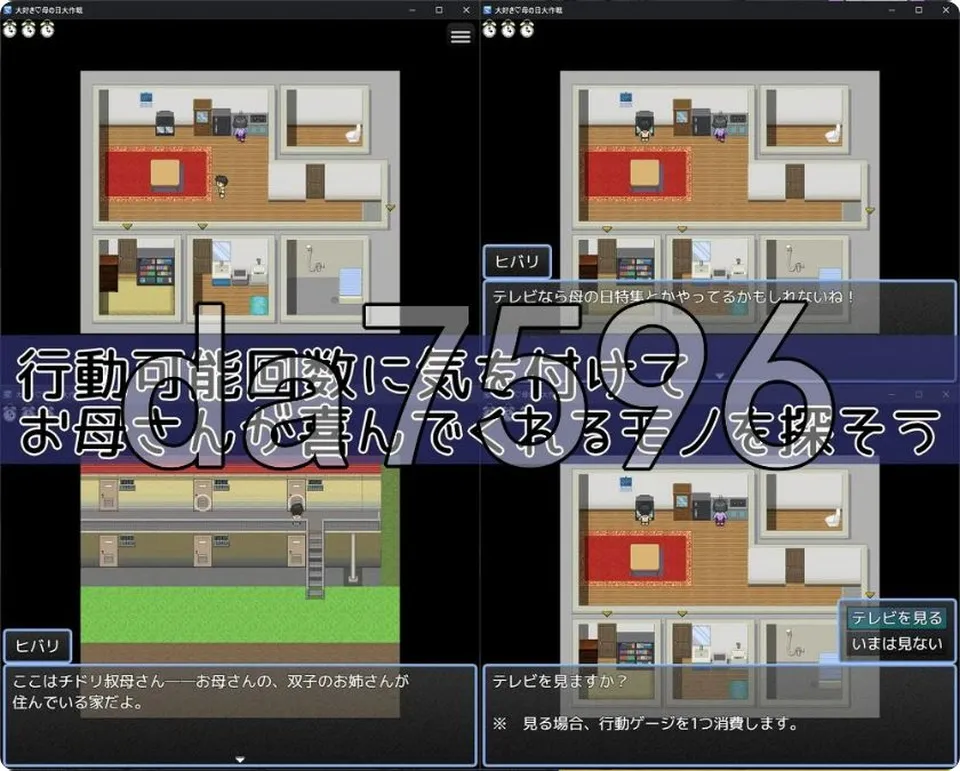Image resolution: width=960 pixels, height=771 pixels.
Task: Click the television in top-left room
Action: 165,122
